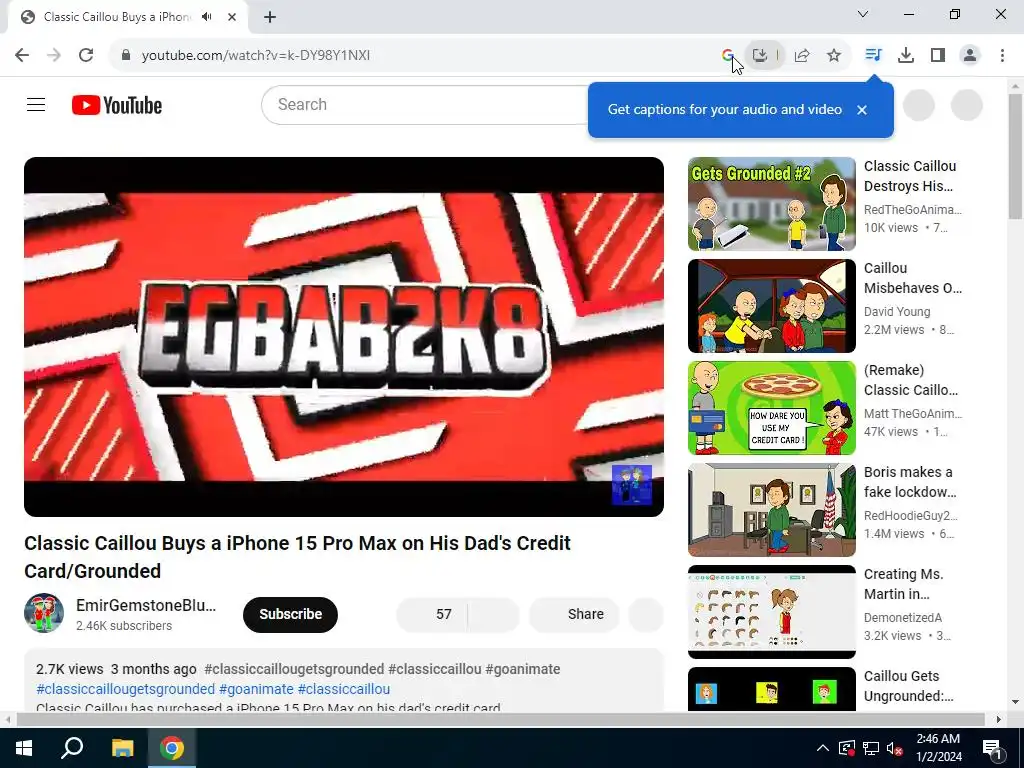Click the horizontal page scrollbar
The height and width of the screenshot is (768, 1024).
coord(500,719)
